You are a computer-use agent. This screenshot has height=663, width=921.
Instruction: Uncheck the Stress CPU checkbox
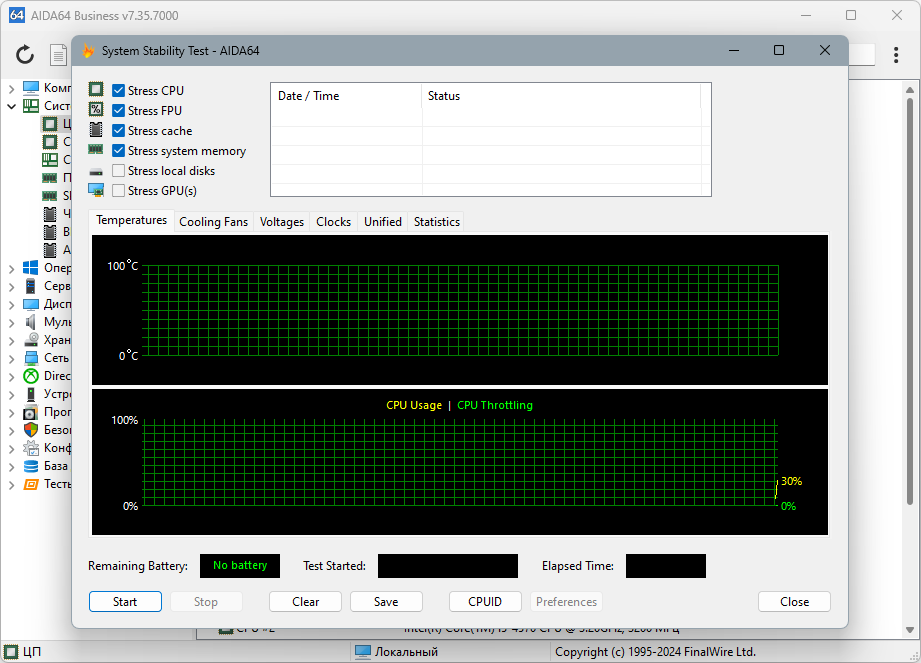pyautogui.click(x=118, y=90)
